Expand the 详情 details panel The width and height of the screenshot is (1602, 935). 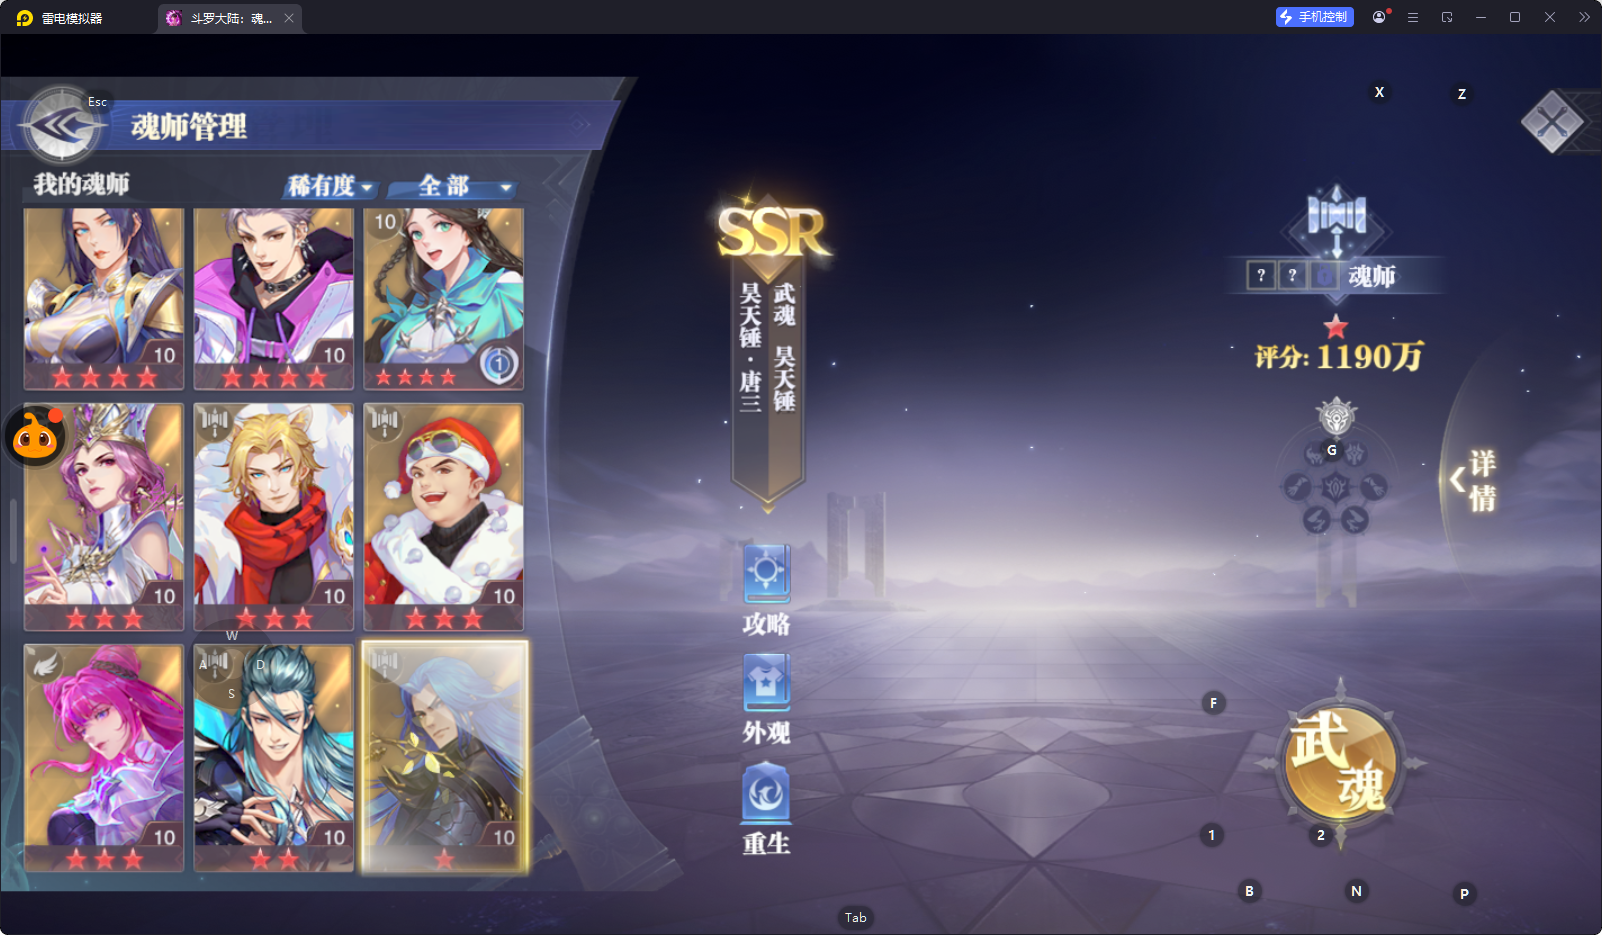coord(1473,480)
